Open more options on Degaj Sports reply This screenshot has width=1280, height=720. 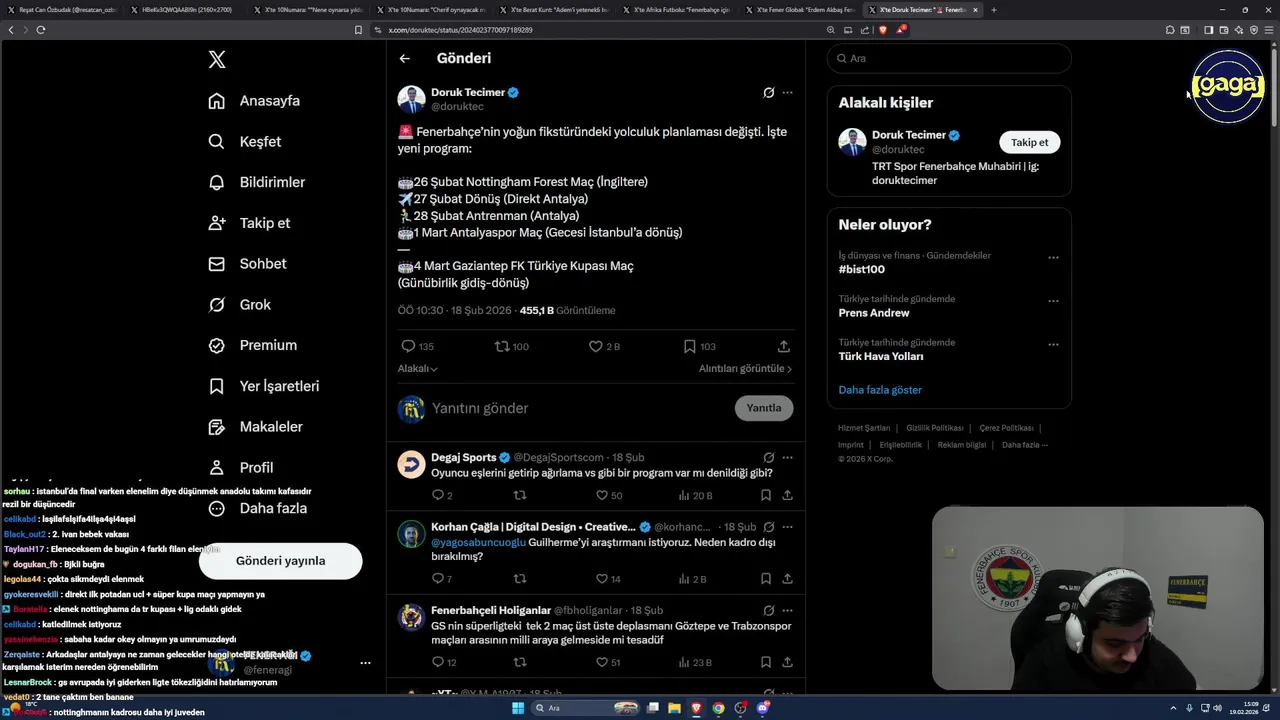pyautogui.click(x=788, y=457)
